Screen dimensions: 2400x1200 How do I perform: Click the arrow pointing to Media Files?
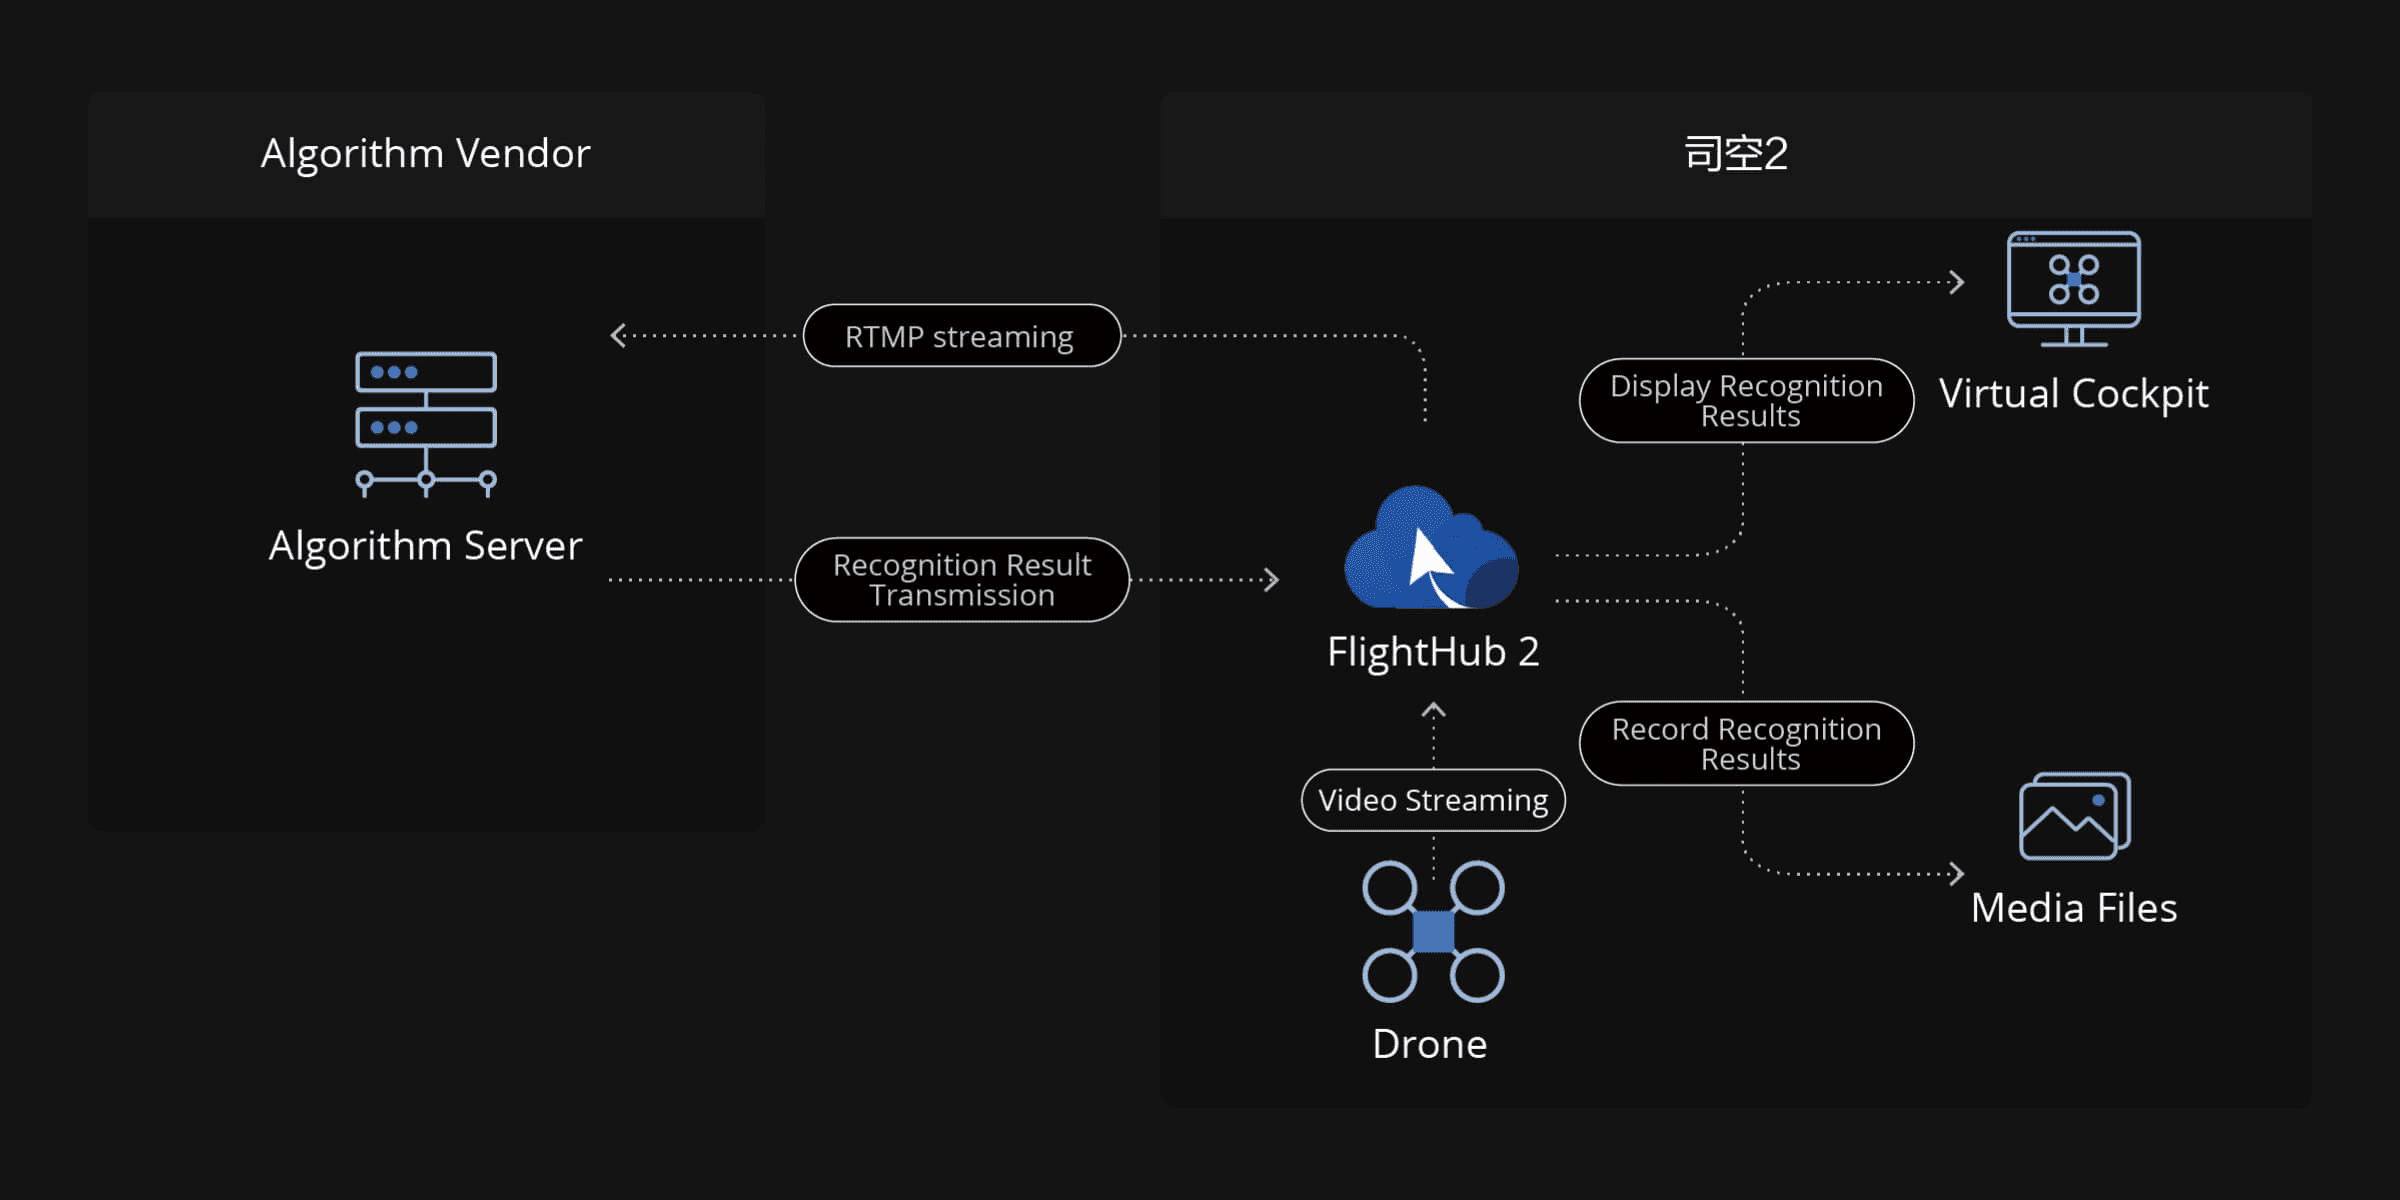(1956, 874)
